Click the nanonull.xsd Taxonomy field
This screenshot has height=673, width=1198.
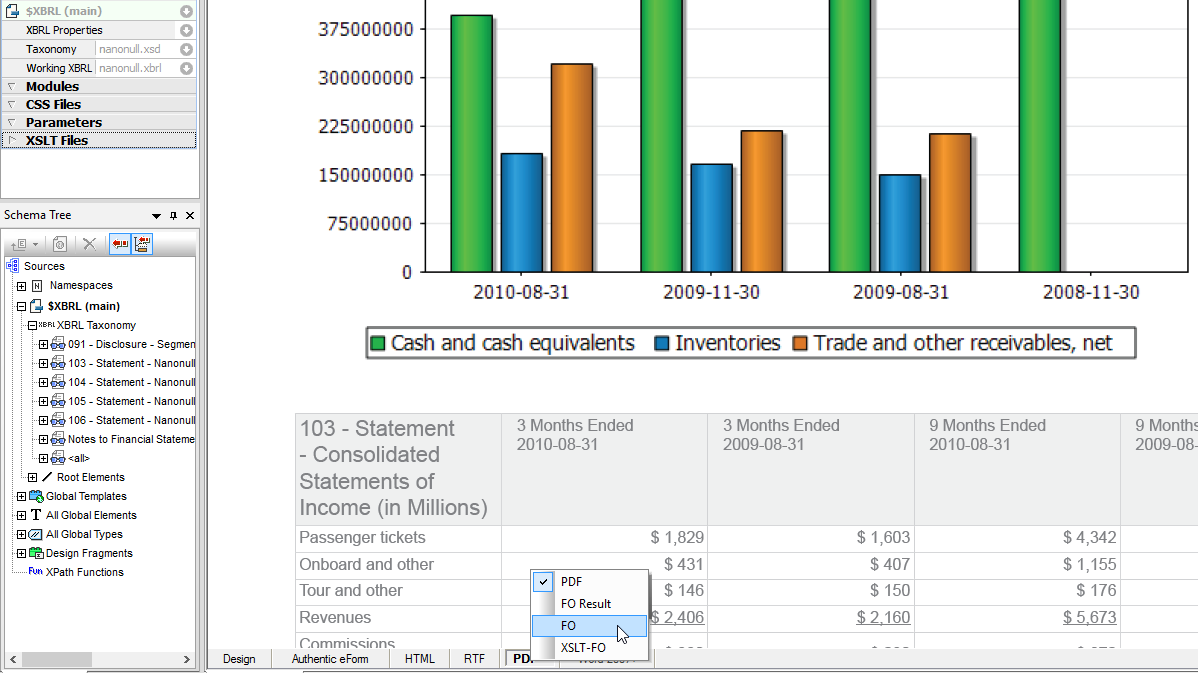[x=136, y=49]
